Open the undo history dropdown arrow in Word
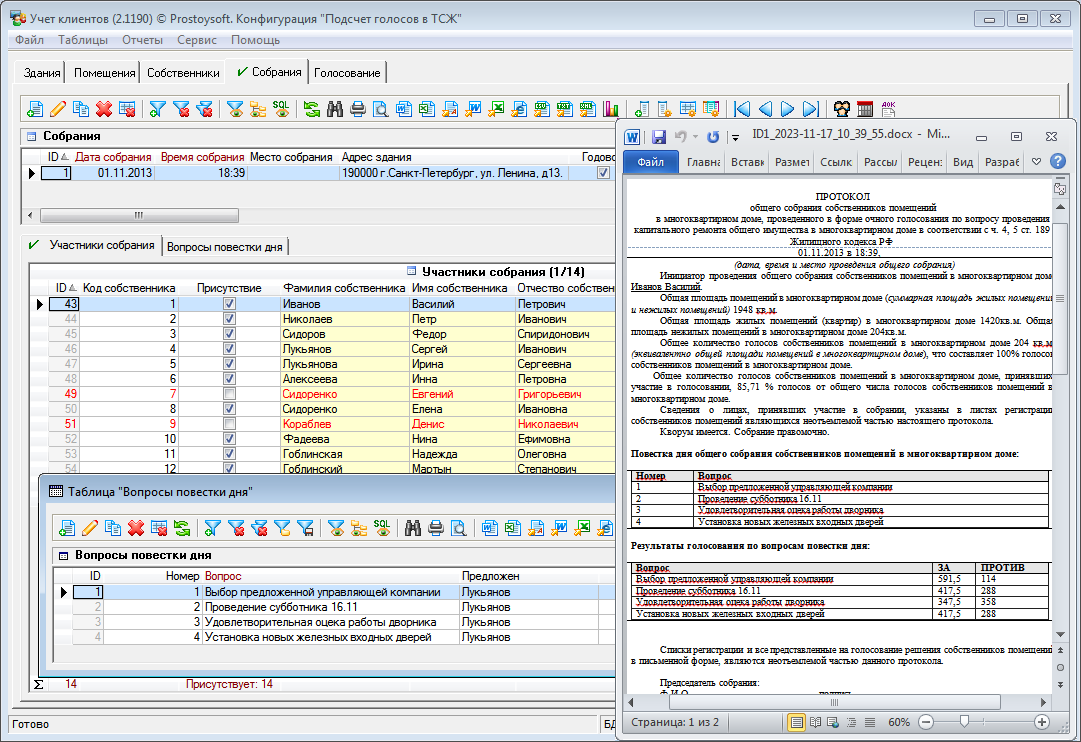The width and height of the screenshot is (1081, 742). pyautogui.click(x=695, y=137)
